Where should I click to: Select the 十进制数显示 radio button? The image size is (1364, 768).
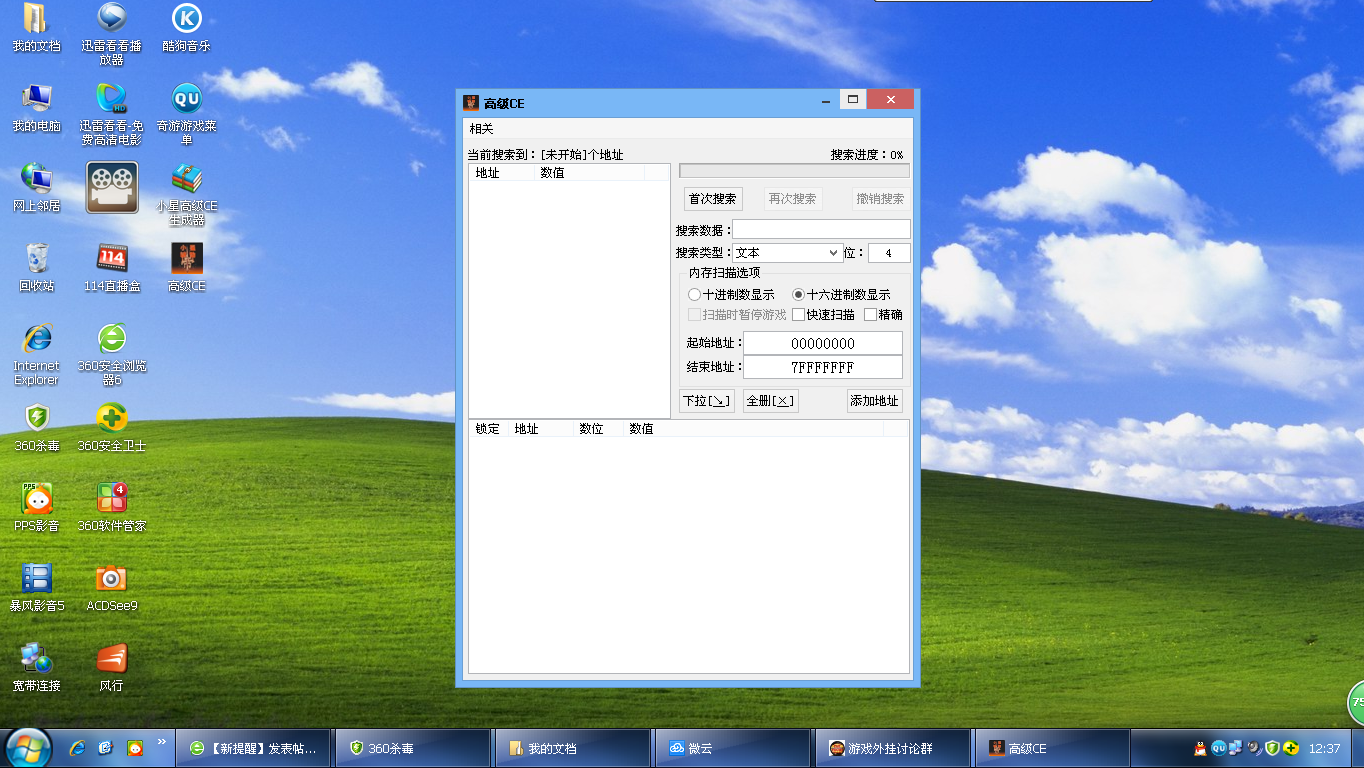pos(695,295)
